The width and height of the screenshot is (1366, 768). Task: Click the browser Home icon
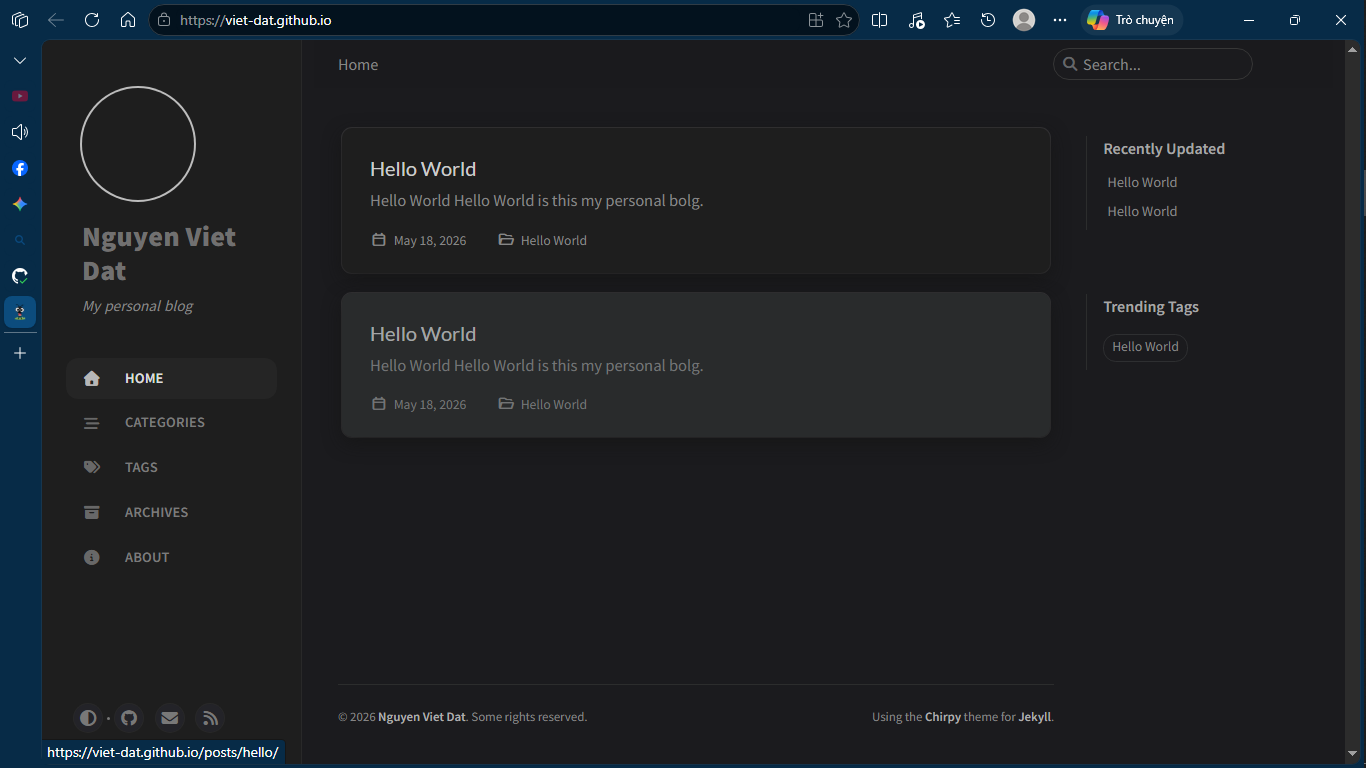point(128,20)
